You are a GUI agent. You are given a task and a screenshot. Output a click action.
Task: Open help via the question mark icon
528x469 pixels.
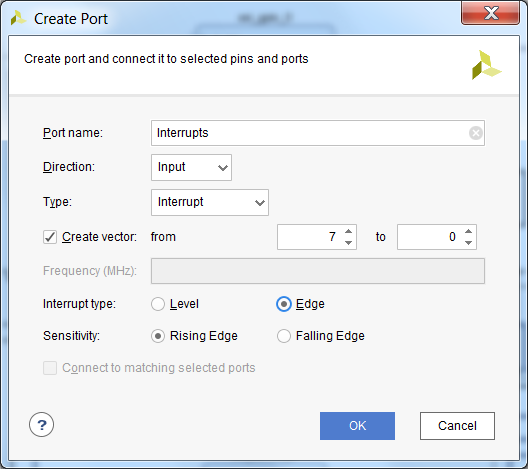click(41, 425)
